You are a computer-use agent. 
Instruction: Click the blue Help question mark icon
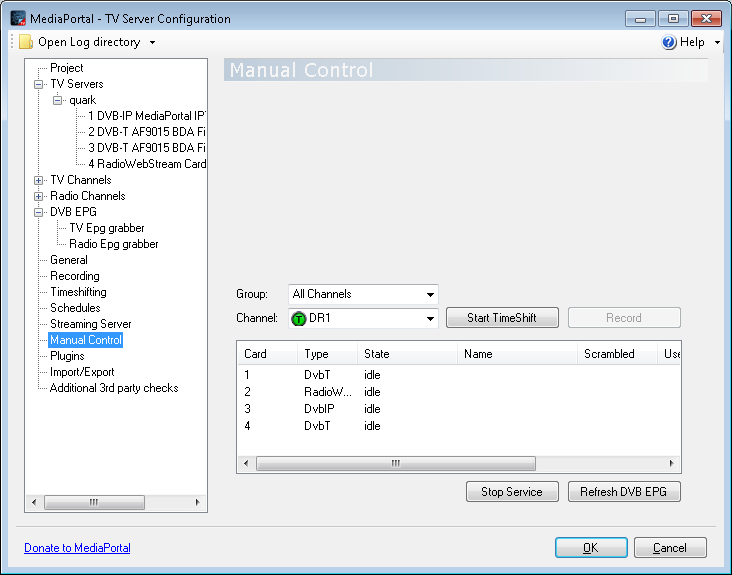pos(669,42)
